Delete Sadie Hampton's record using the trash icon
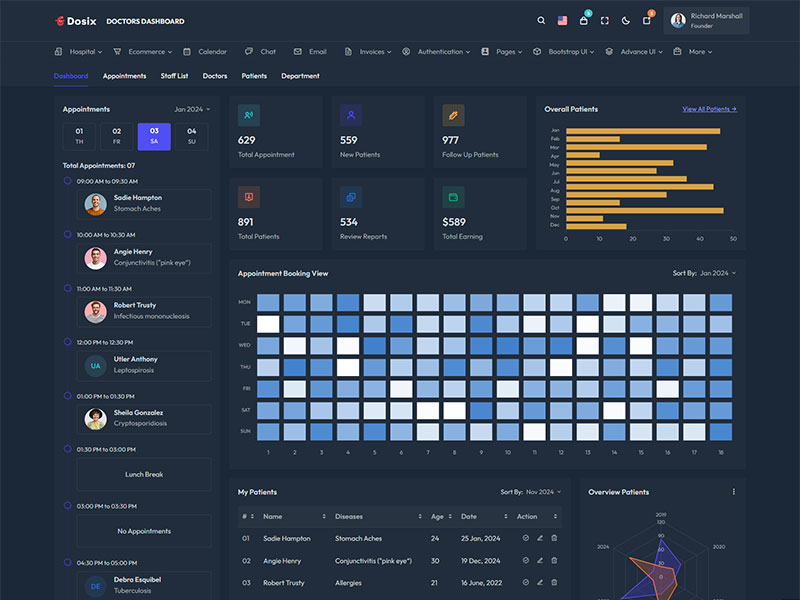 pos(554,538)
